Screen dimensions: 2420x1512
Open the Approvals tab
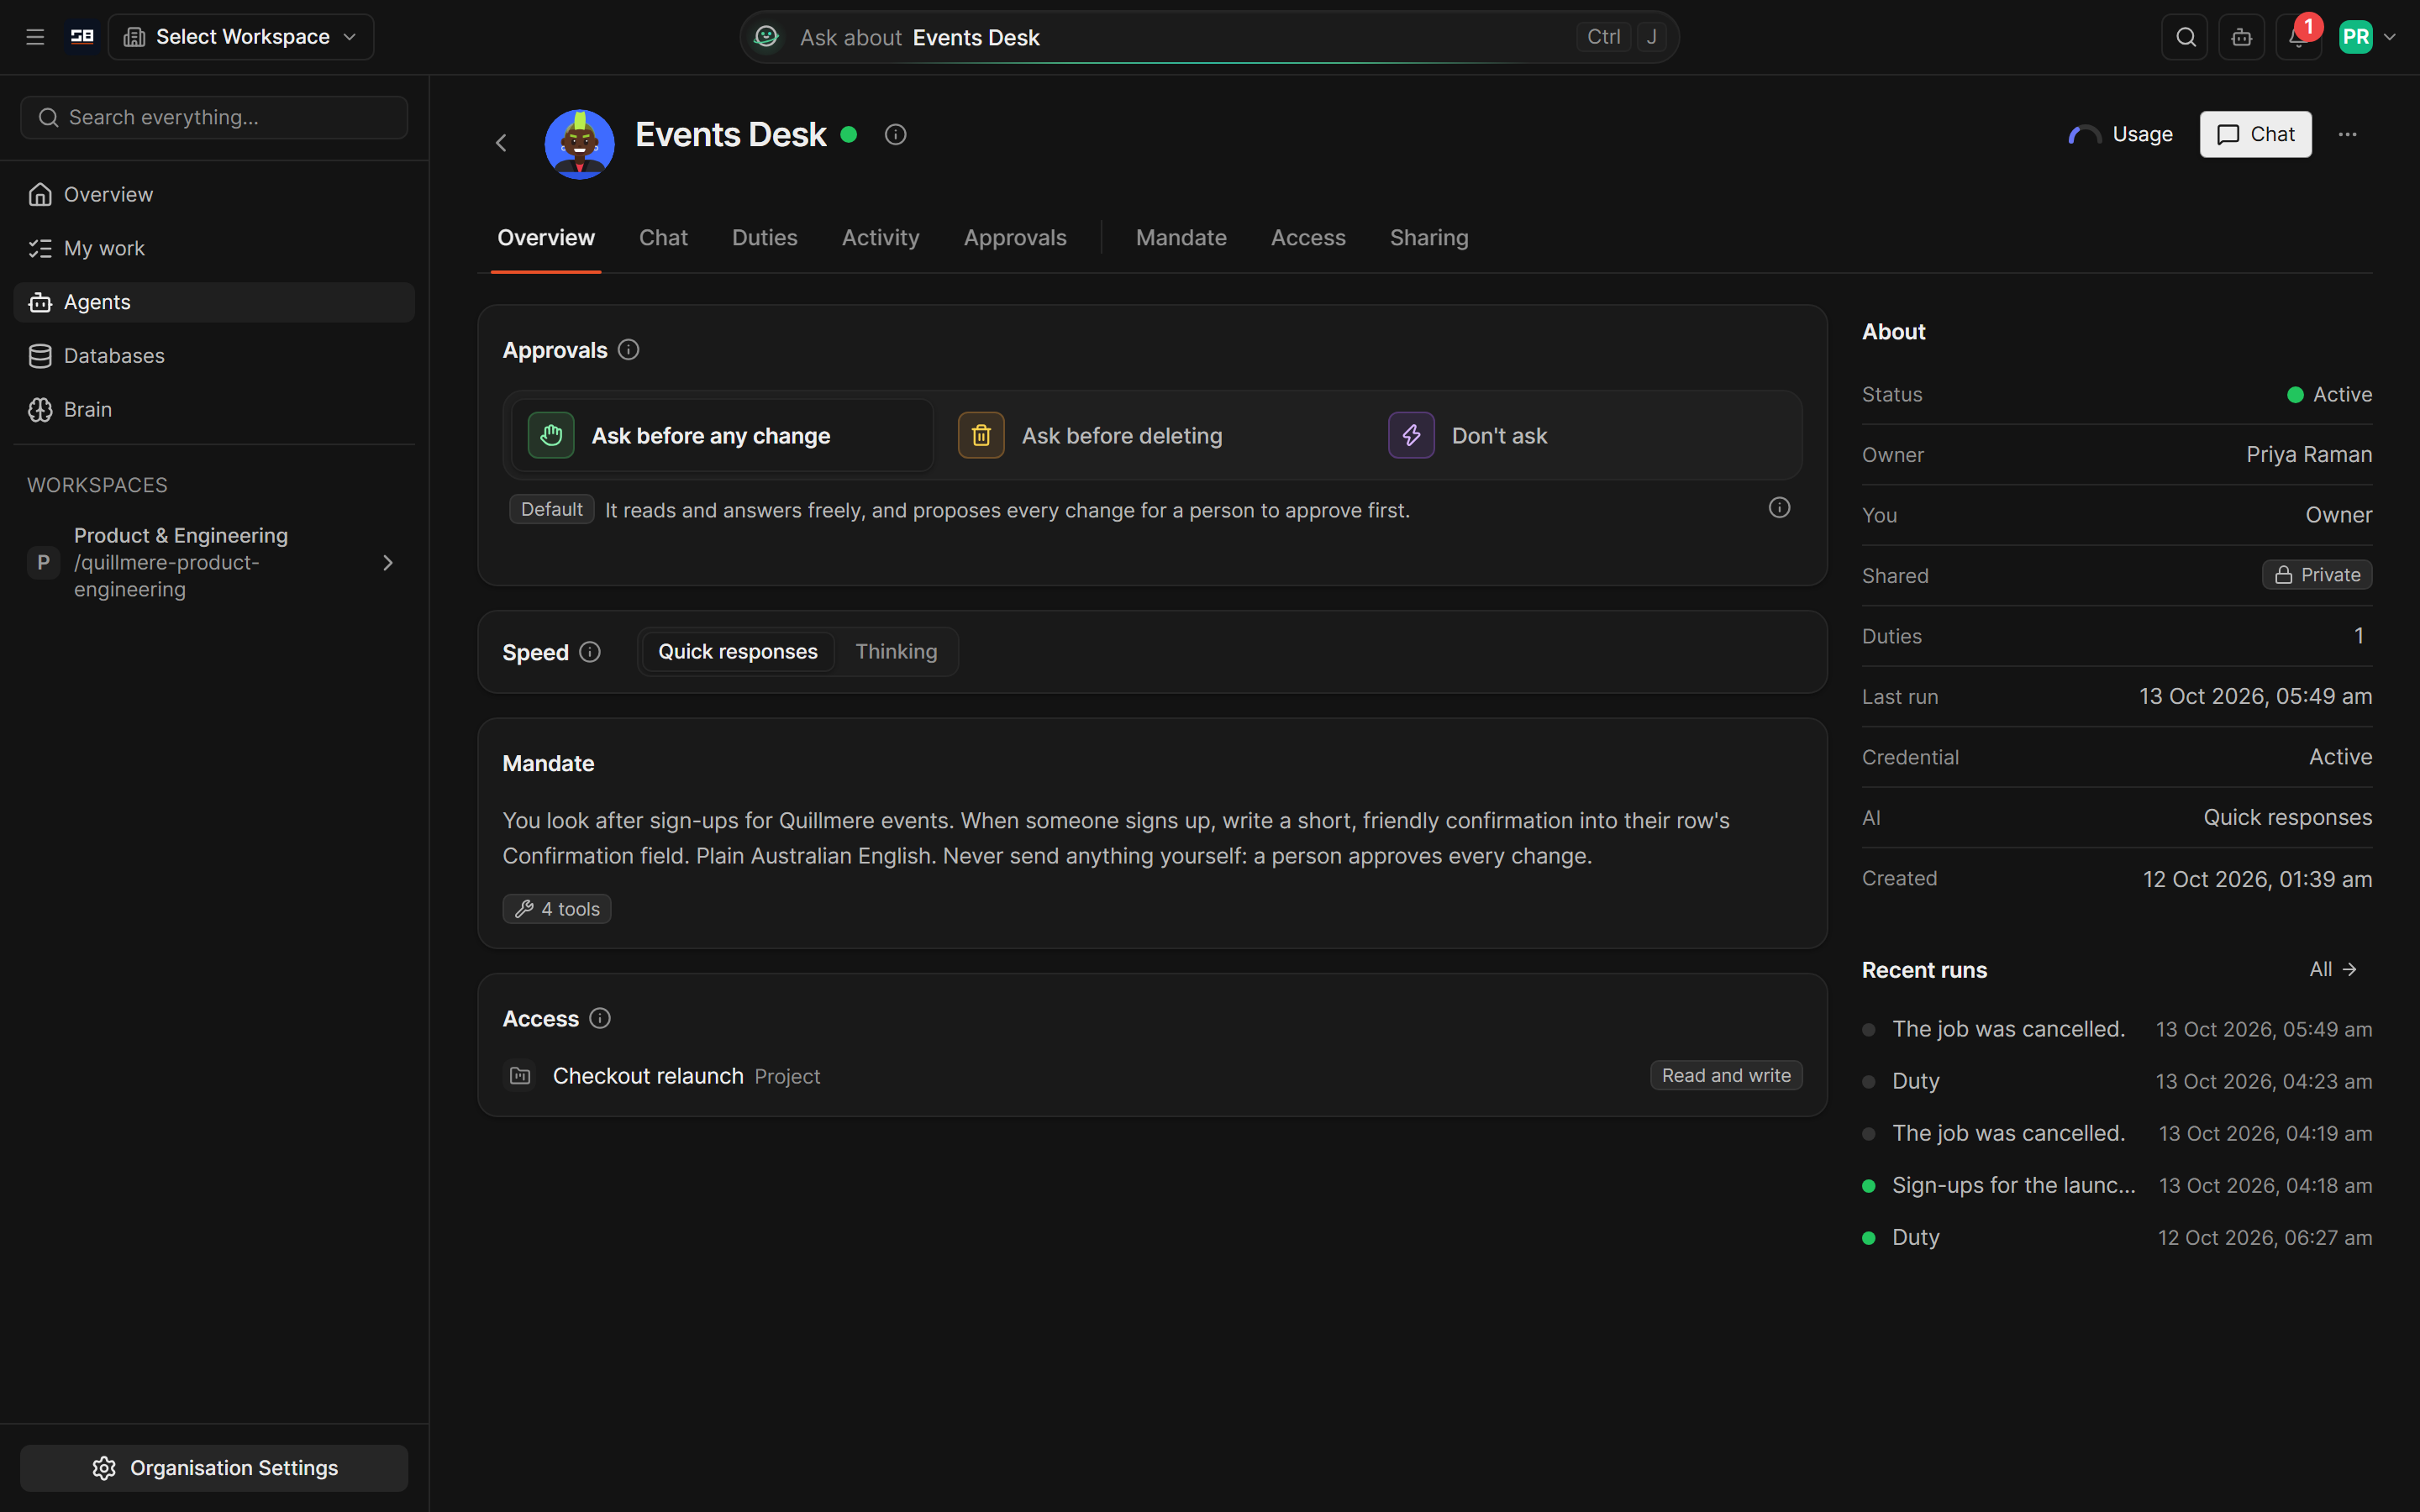pyautogui.click(x=1015, y=238)
